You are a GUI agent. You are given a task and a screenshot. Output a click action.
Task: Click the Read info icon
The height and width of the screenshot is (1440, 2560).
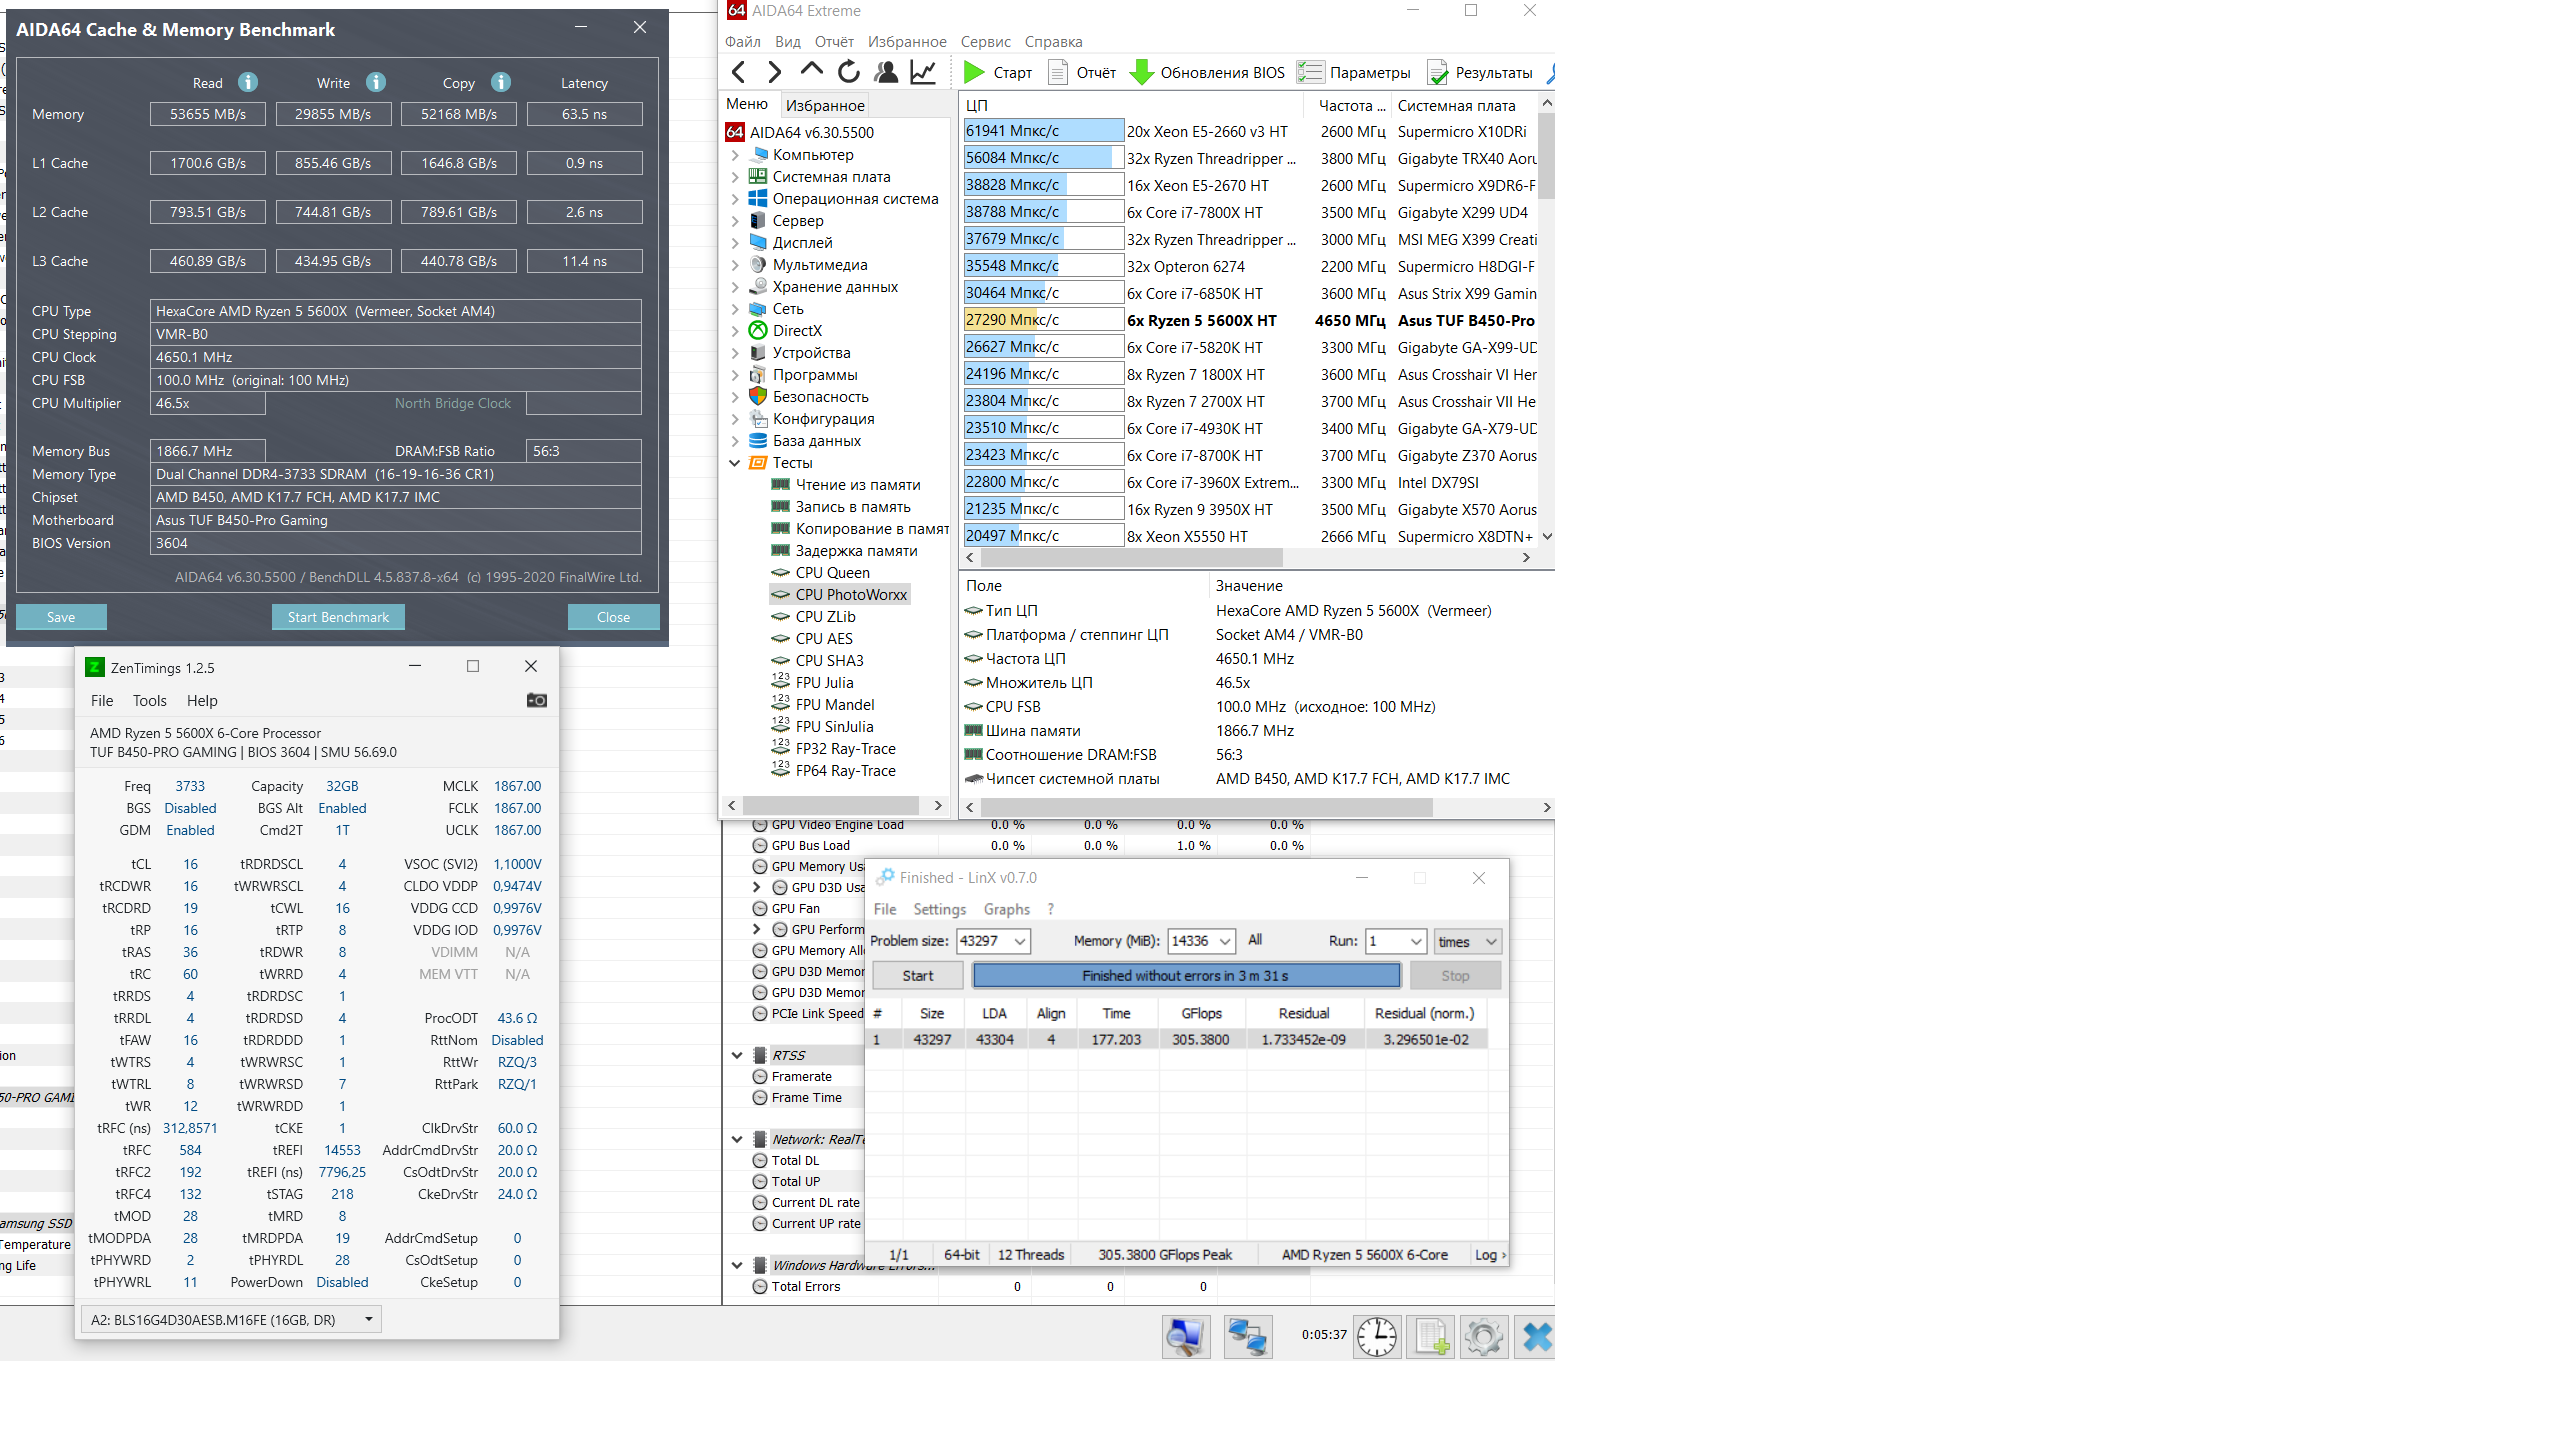pyautogui.click(x=248, y=83)
